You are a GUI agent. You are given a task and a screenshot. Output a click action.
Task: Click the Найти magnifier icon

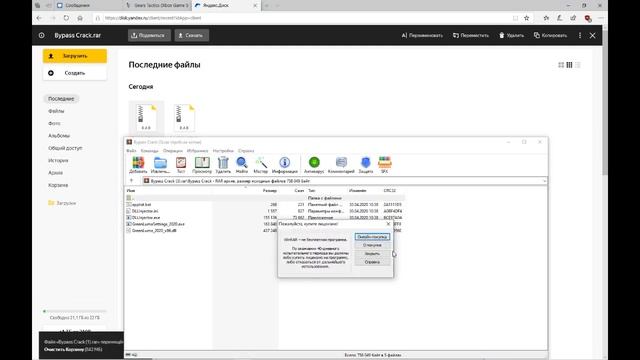tap(242, 165)
